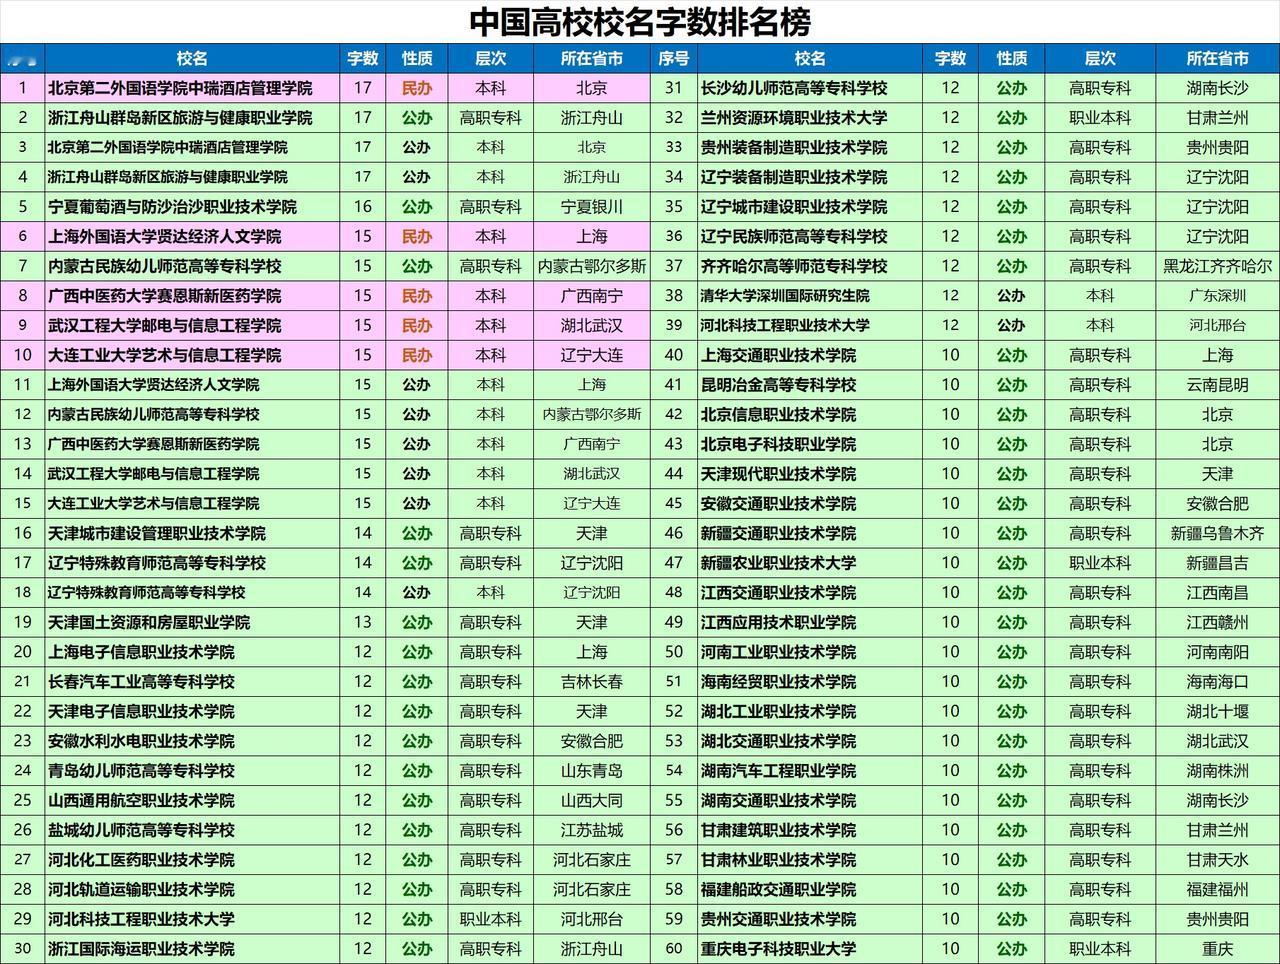Select the 序号 column header
This screenshot has height=964, width=1280.
coord(674,59)
